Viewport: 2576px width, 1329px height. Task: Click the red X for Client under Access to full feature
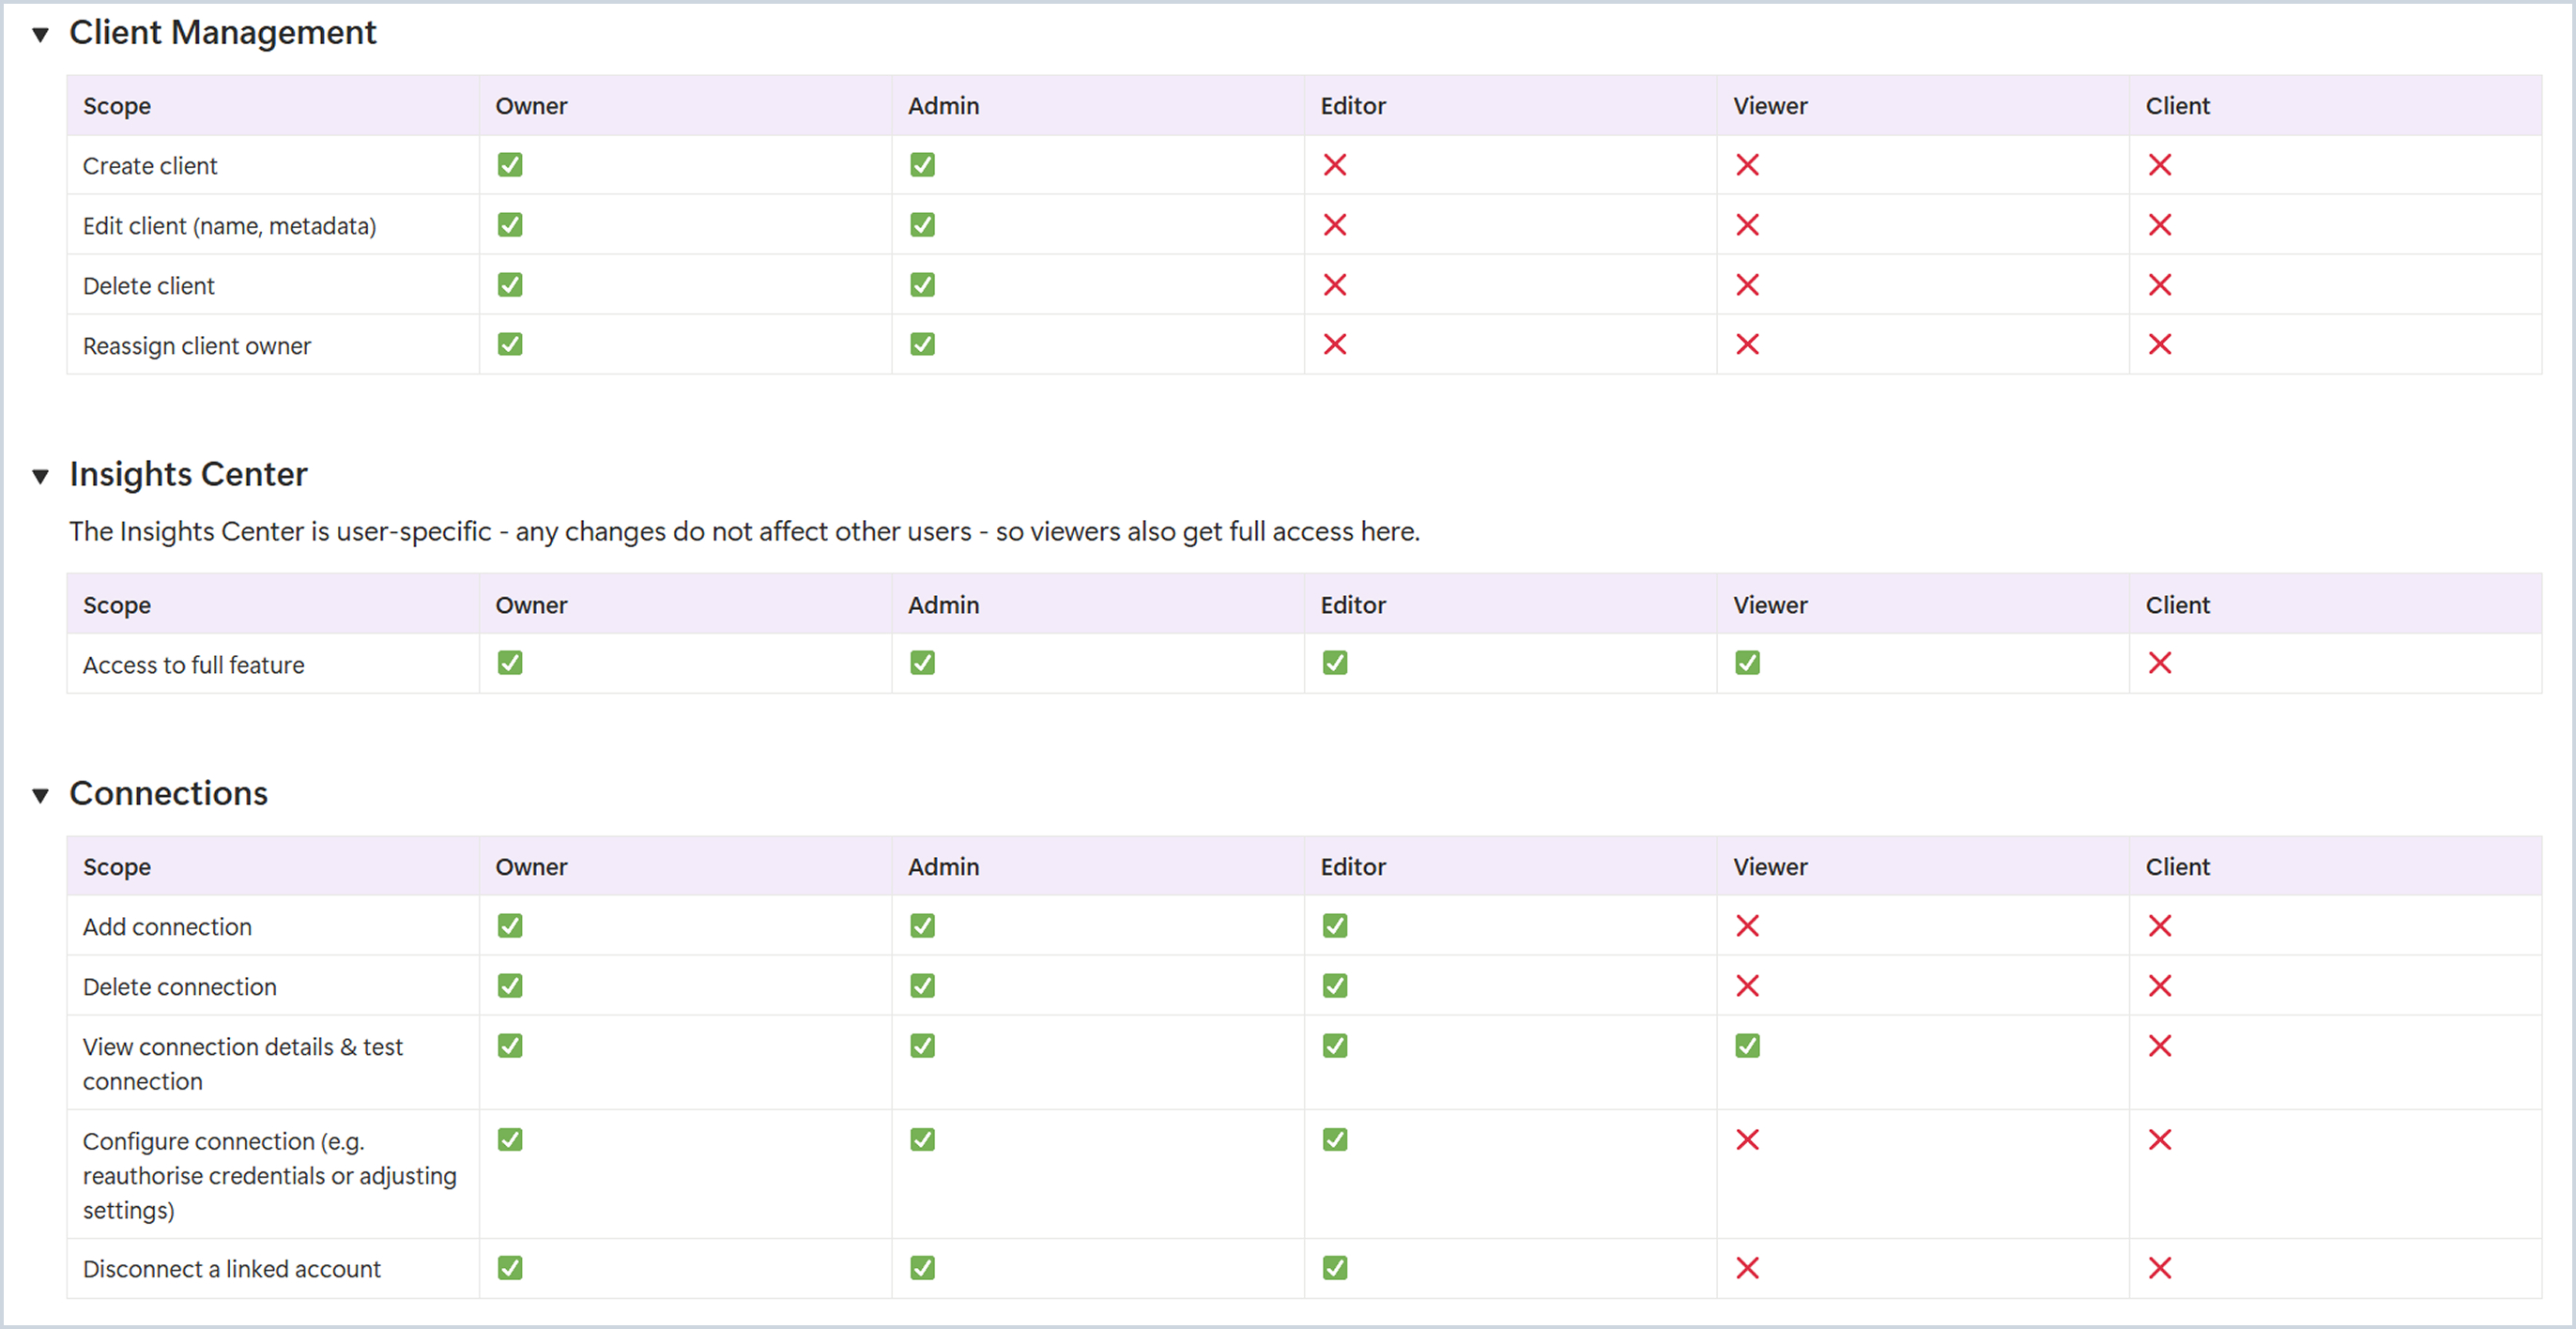(2161, 663)
